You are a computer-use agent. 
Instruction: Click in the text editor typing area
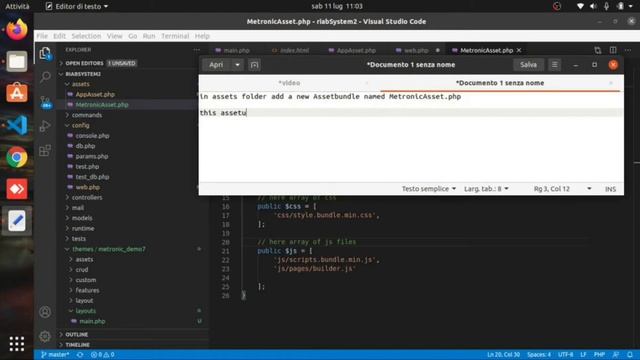pos(411,137)
